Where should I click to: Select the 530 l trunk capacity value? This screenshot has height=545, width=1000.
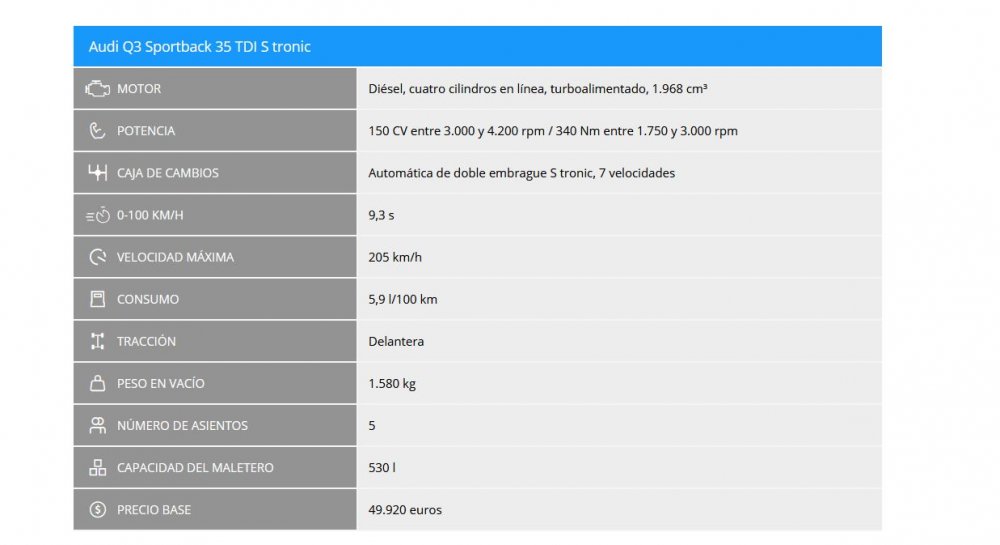[x=382, y=467]
